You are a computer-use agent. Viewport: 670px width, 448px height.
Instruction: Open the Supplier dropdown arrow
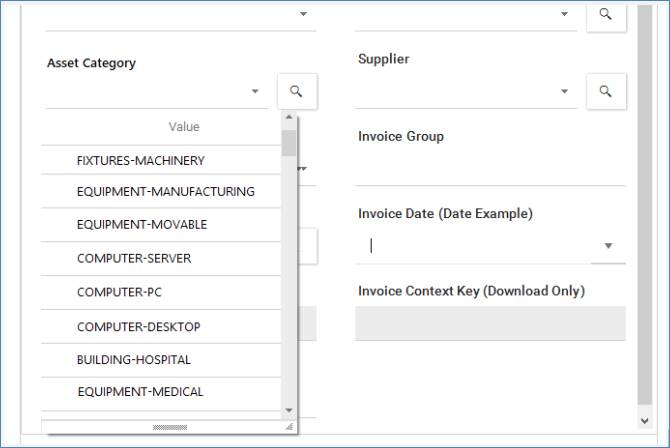click(x=564, y=91)
